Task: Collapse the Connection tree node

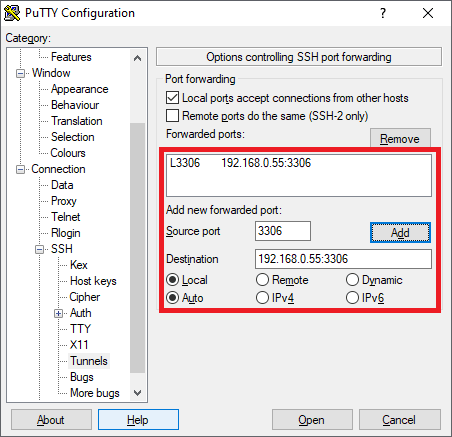Action: (x=21, y=169)
